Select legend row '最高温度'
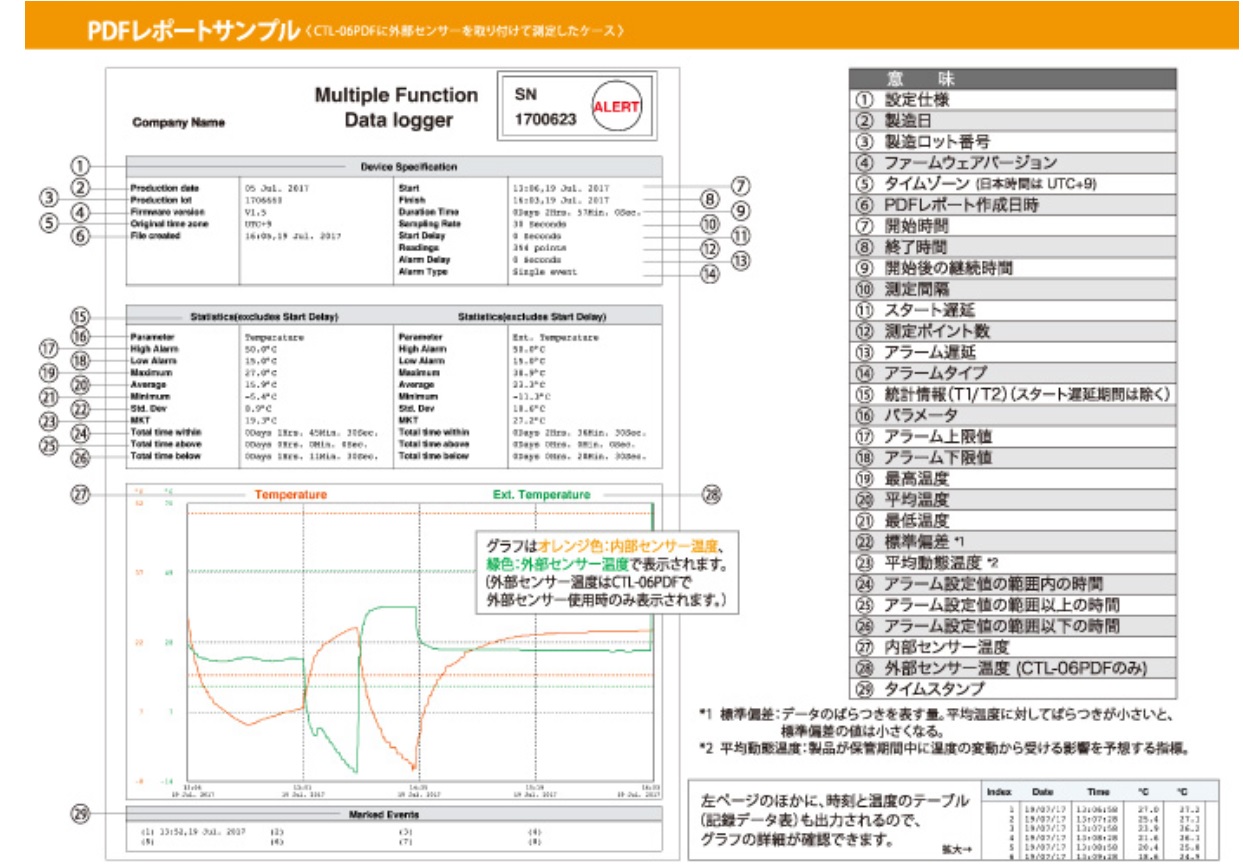 click(x=1012, y=479)
